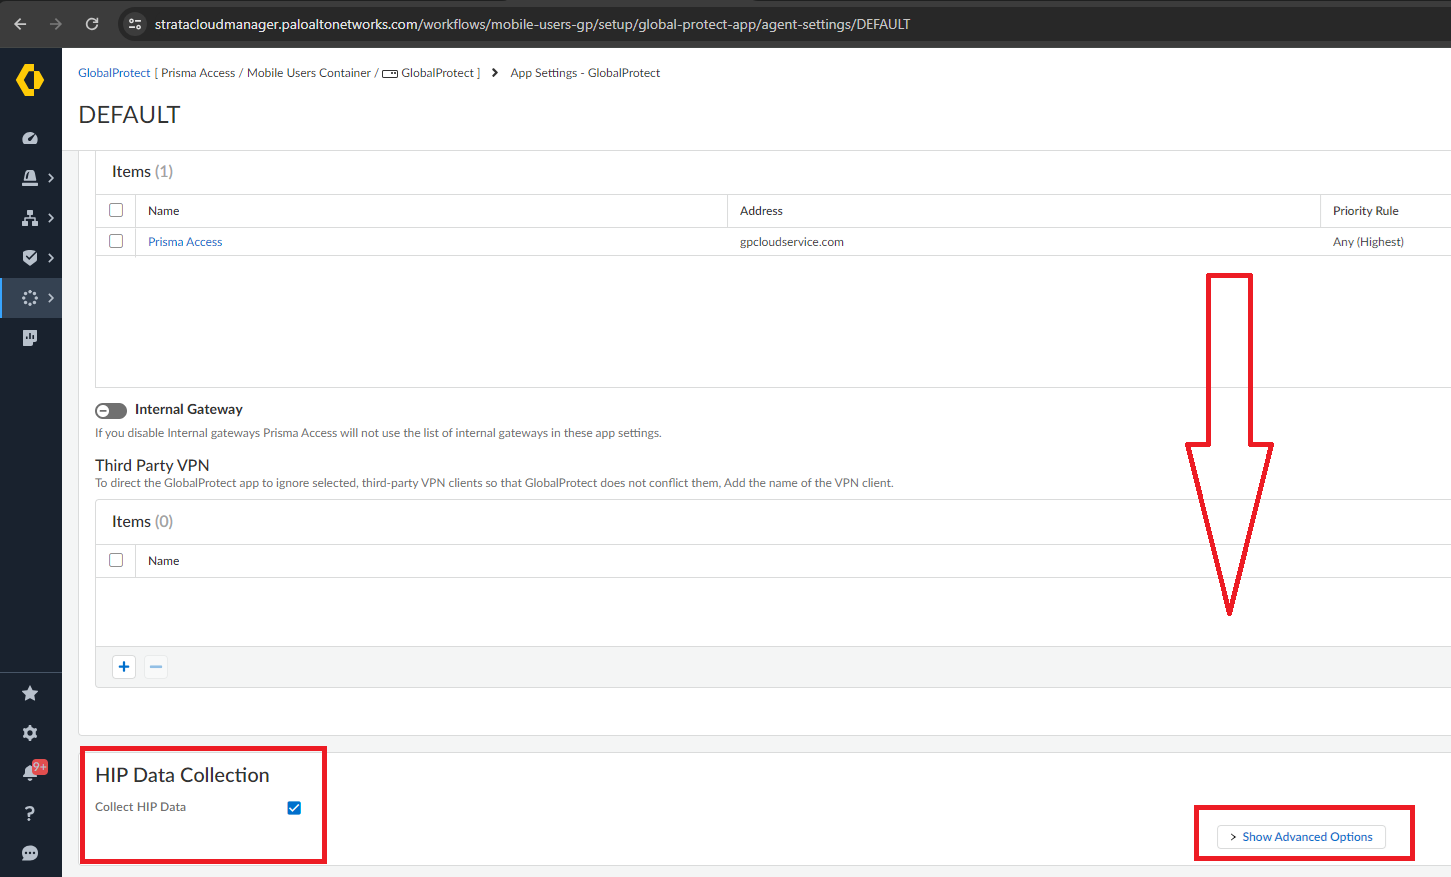Reload the page with the refresh icon
The width and height of the screenshot is (1451, 877).
pos(92,24)
